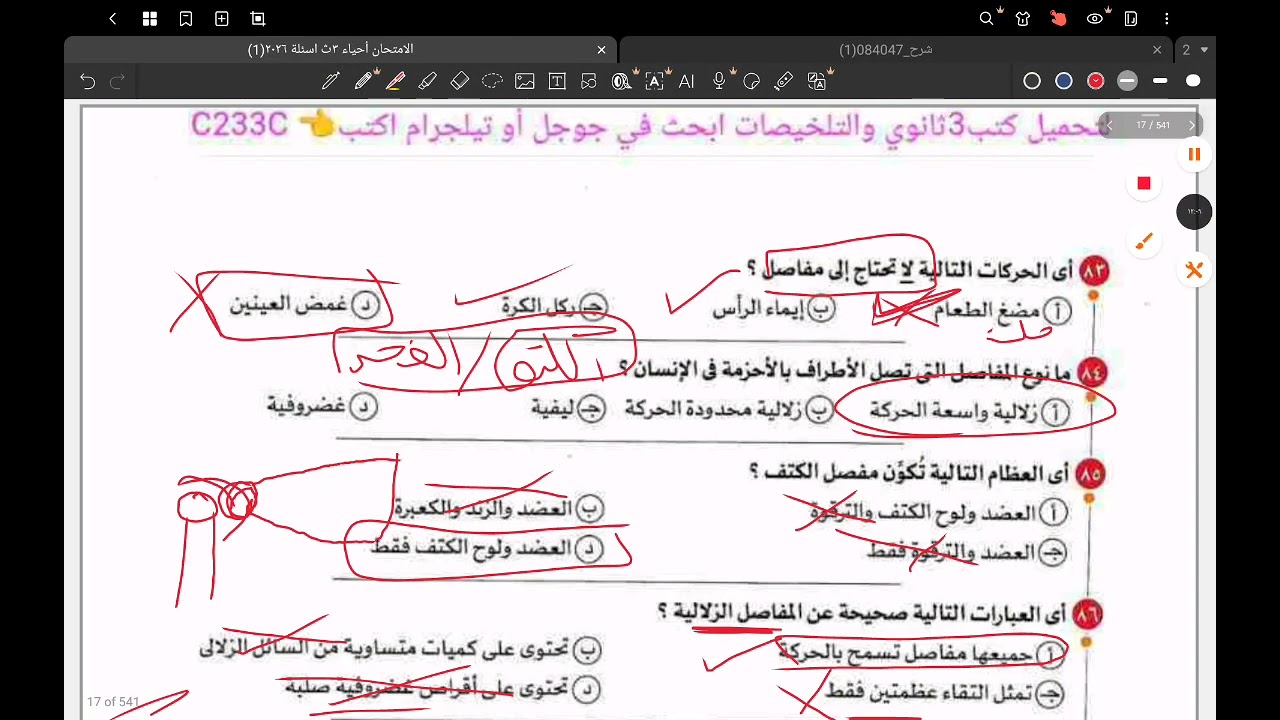Click the answer العضد ولوح الكتف فقط
1280x720 pixels.
pyautogui.click(x=487, y=548)
